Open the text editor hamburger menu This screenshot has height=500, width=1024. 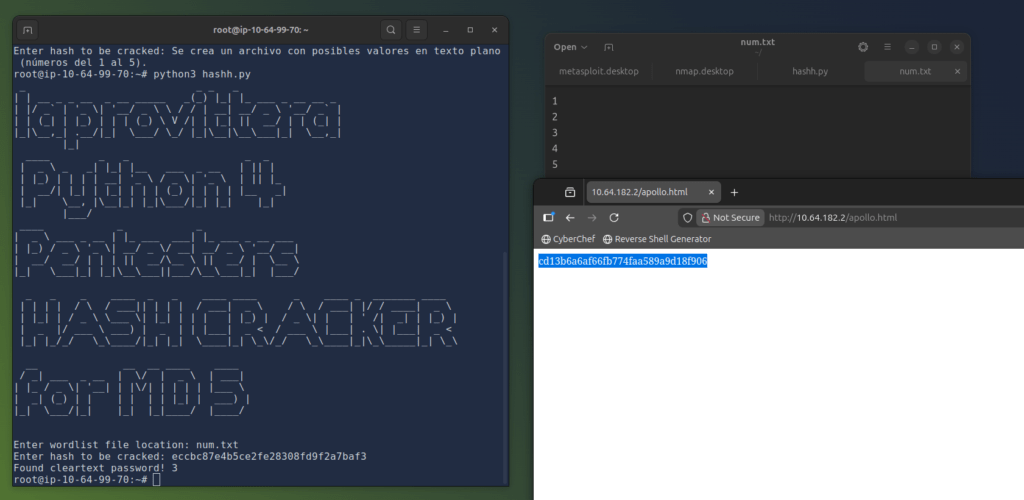tap(888, 47)
